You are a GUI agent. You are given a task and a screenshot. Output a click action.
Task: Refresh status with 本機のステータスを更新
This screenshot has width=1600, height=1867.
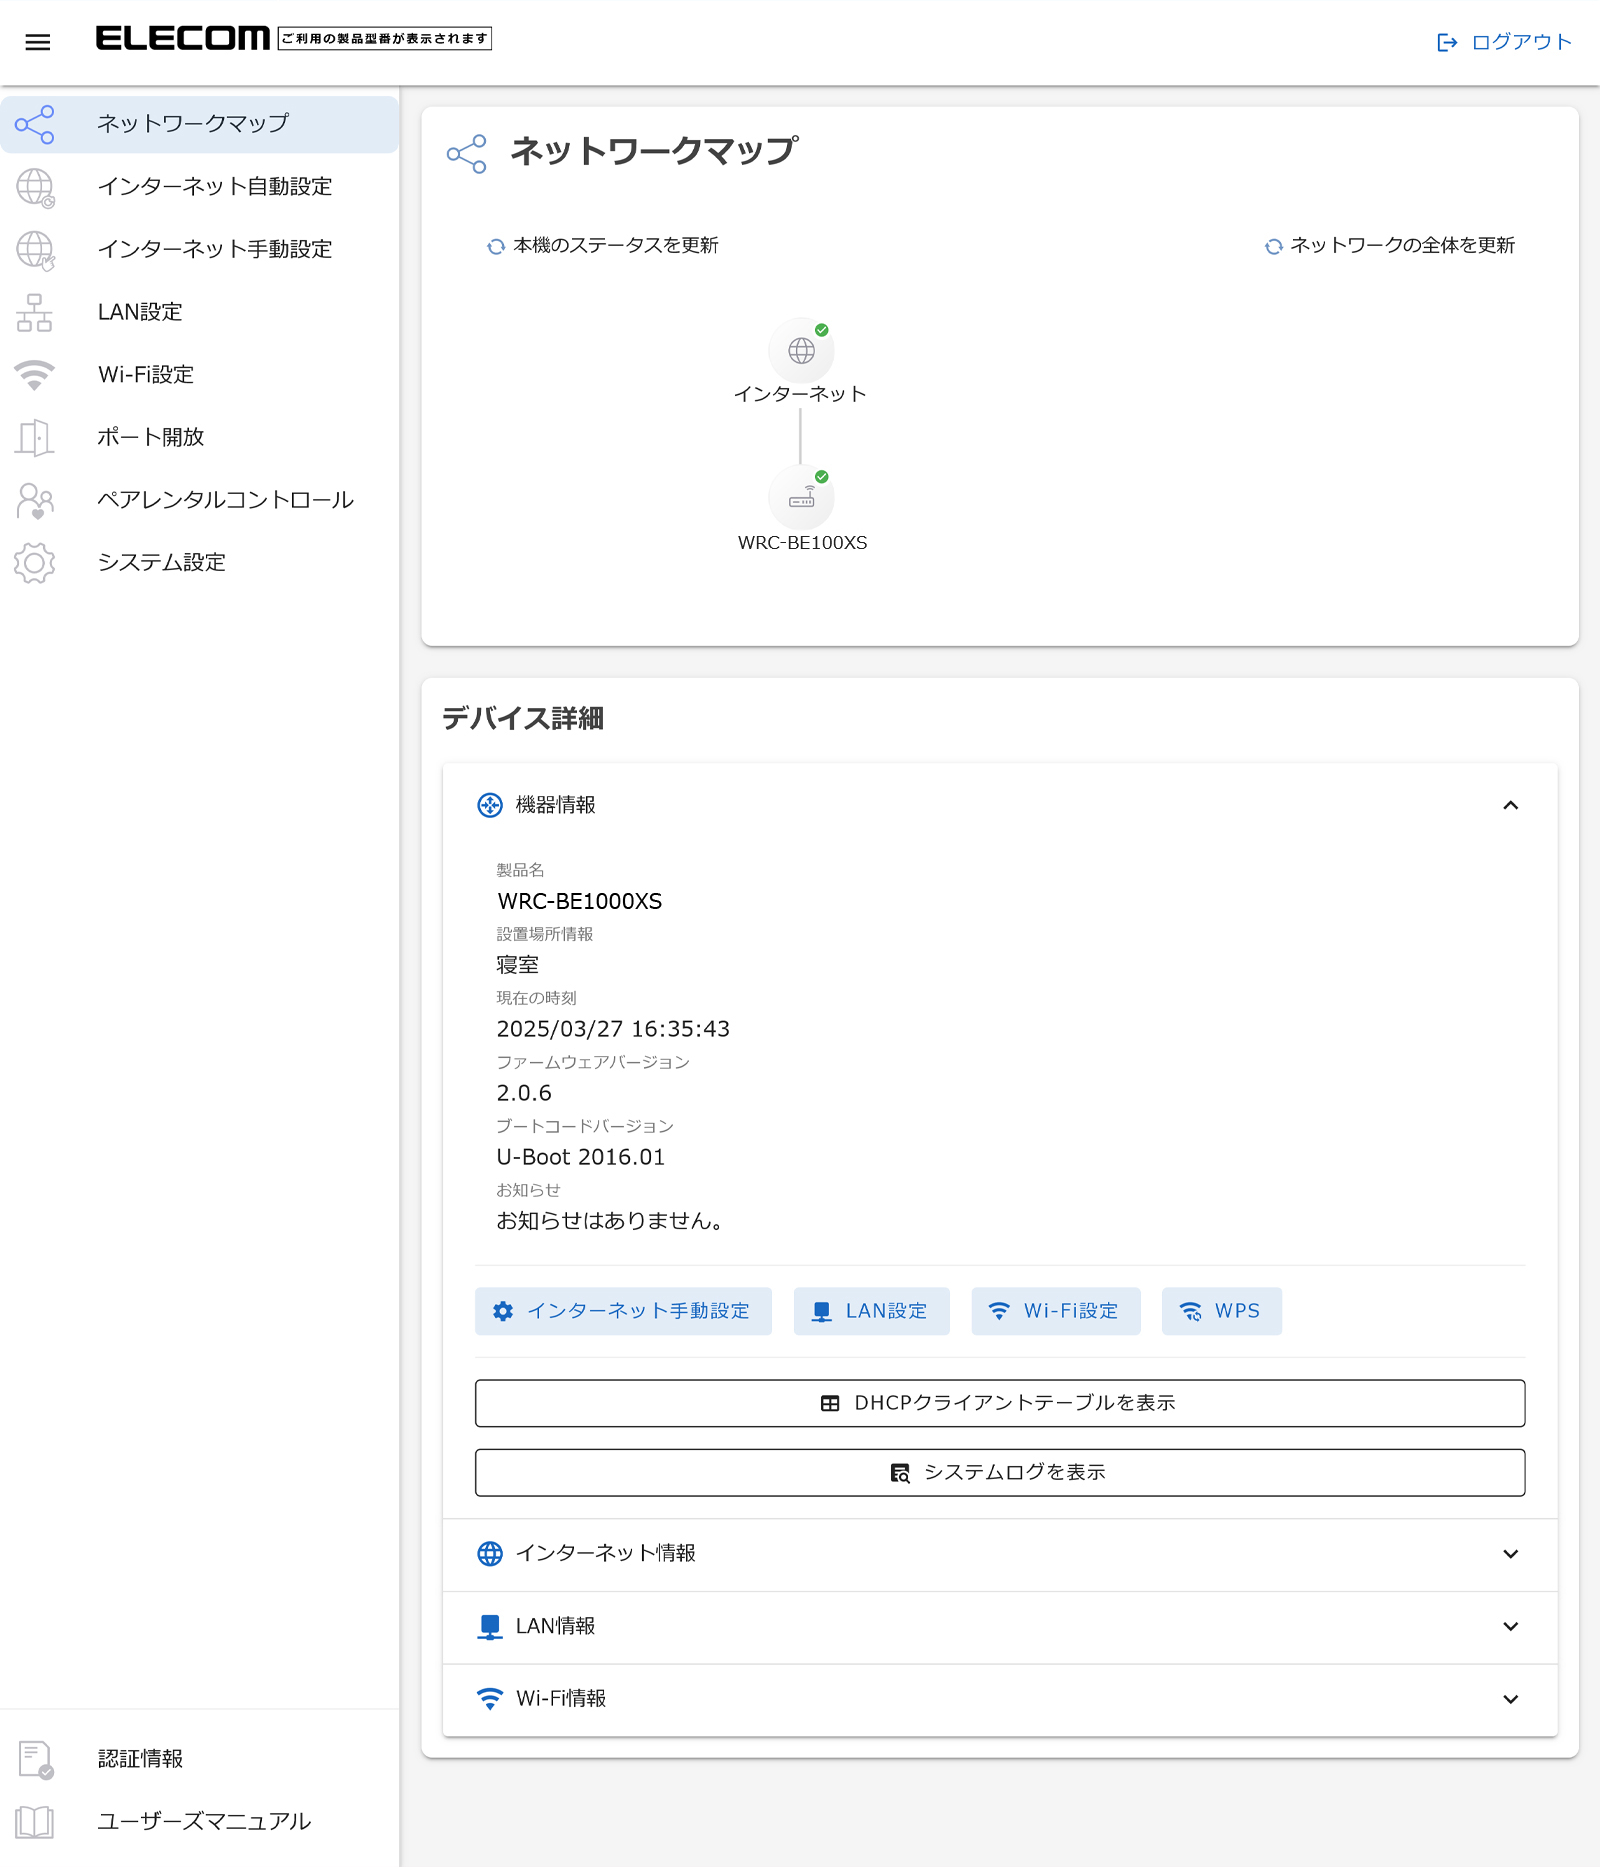(603, 246)
